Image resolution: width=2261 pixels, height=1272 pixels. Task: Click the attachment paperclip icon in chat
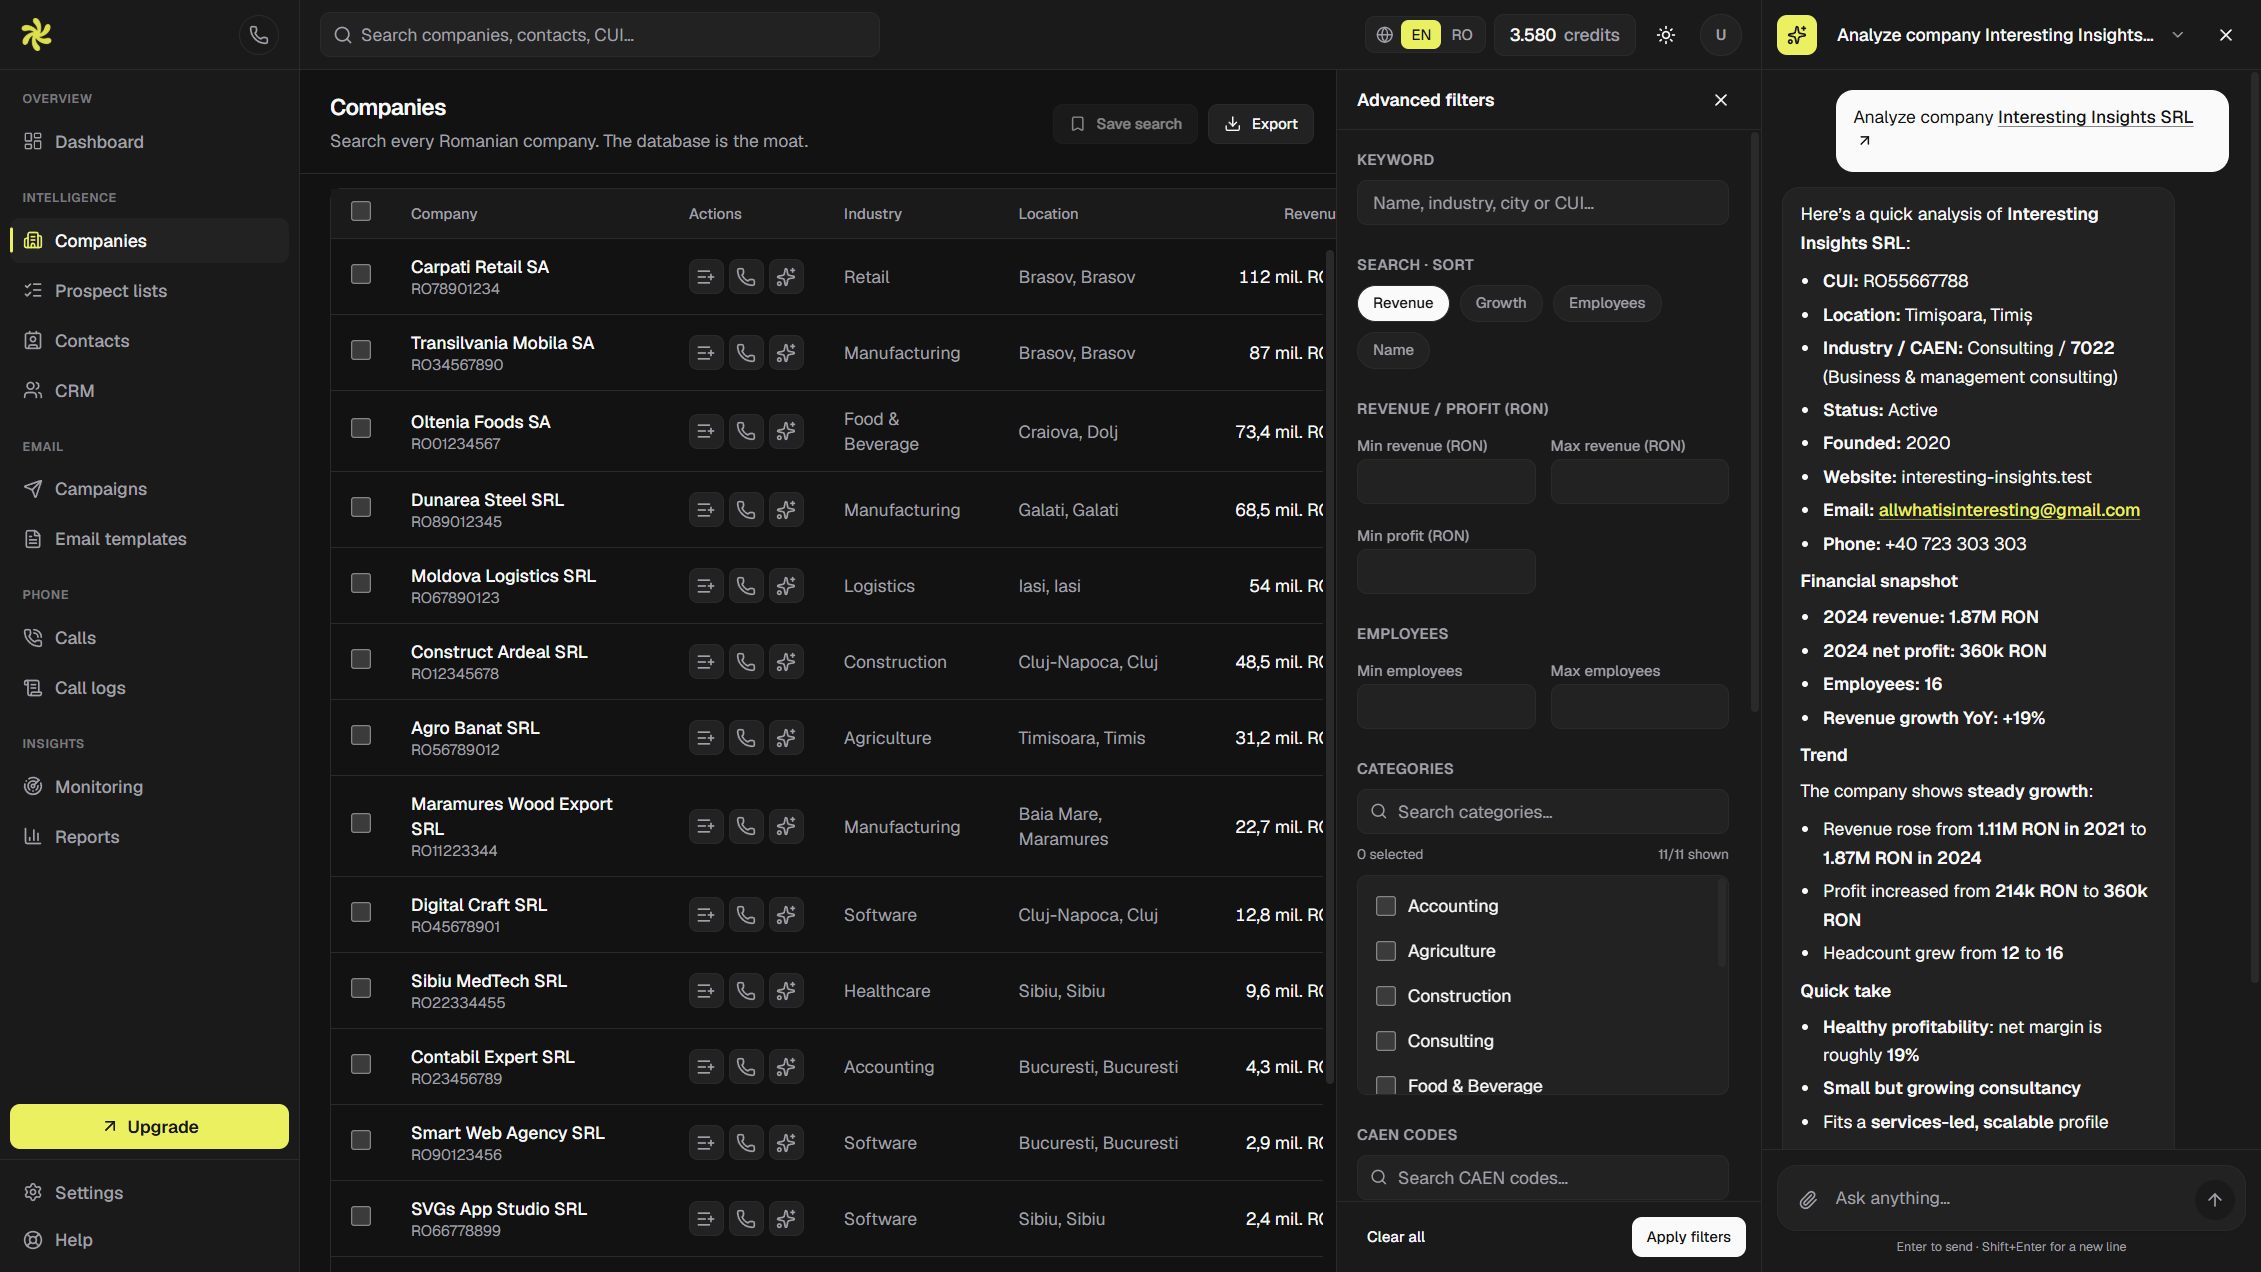point(1808,1199)
